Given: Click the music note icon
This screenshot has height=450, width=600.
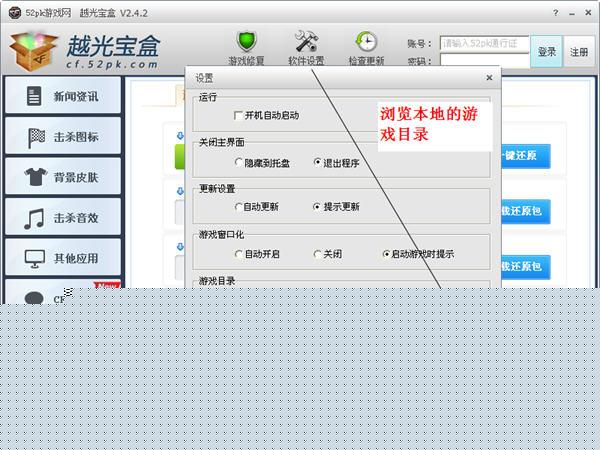Looking at the screenshot, I should [34, 219].
